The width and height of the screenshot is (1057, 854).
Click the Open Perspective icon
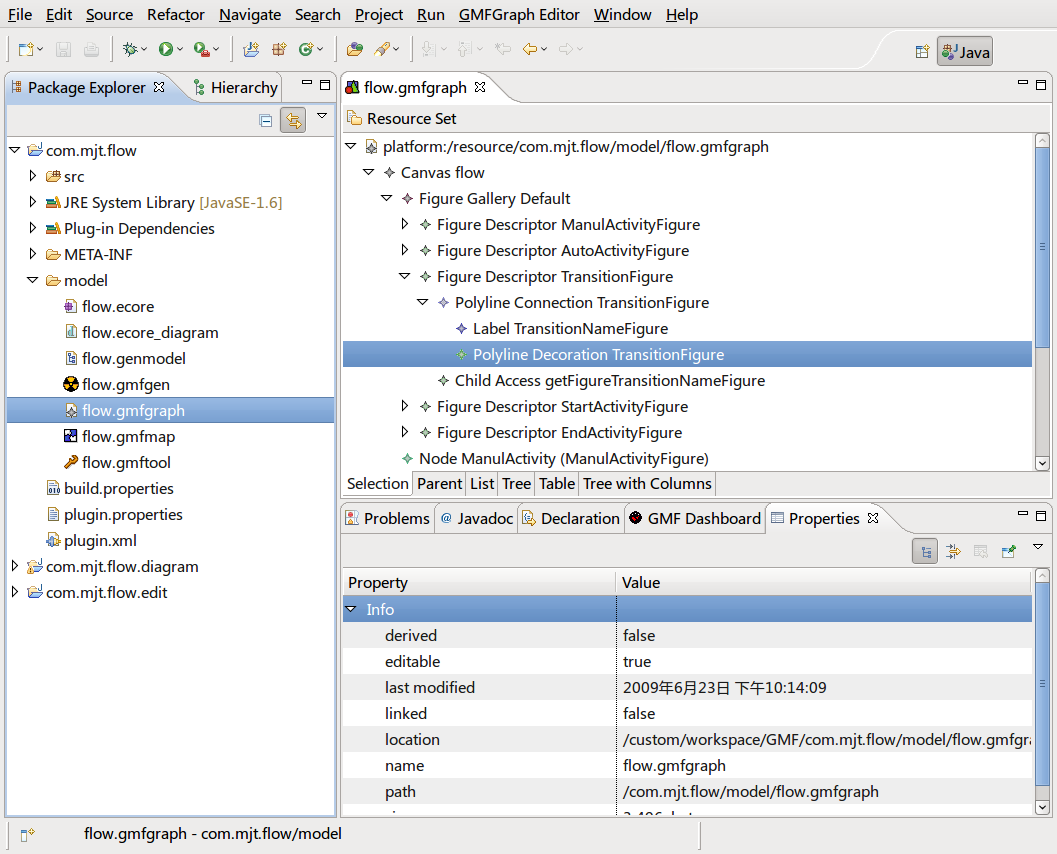click(x=922, y=52)
